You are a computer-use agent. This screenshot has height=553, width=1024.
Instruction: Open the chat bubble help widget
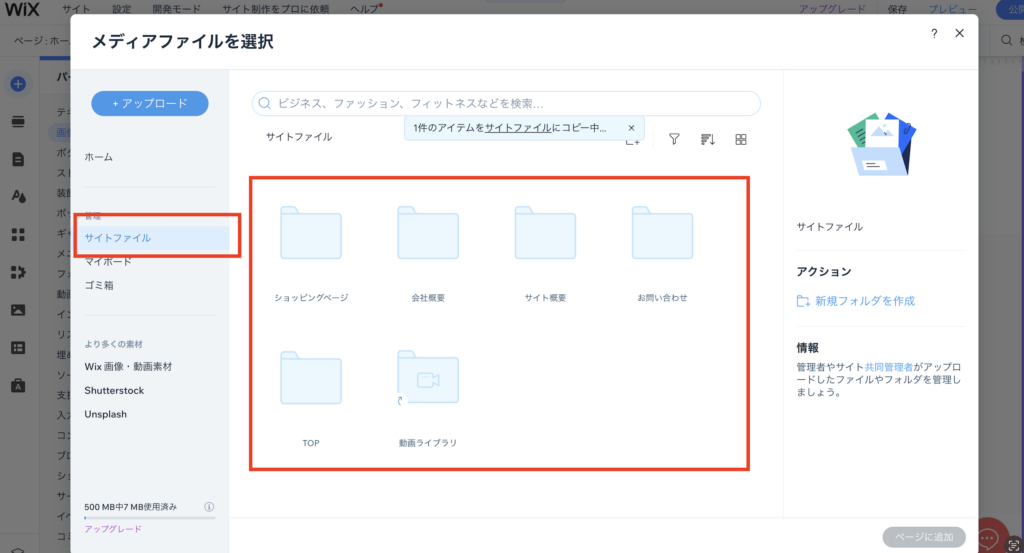click(987, 538)
